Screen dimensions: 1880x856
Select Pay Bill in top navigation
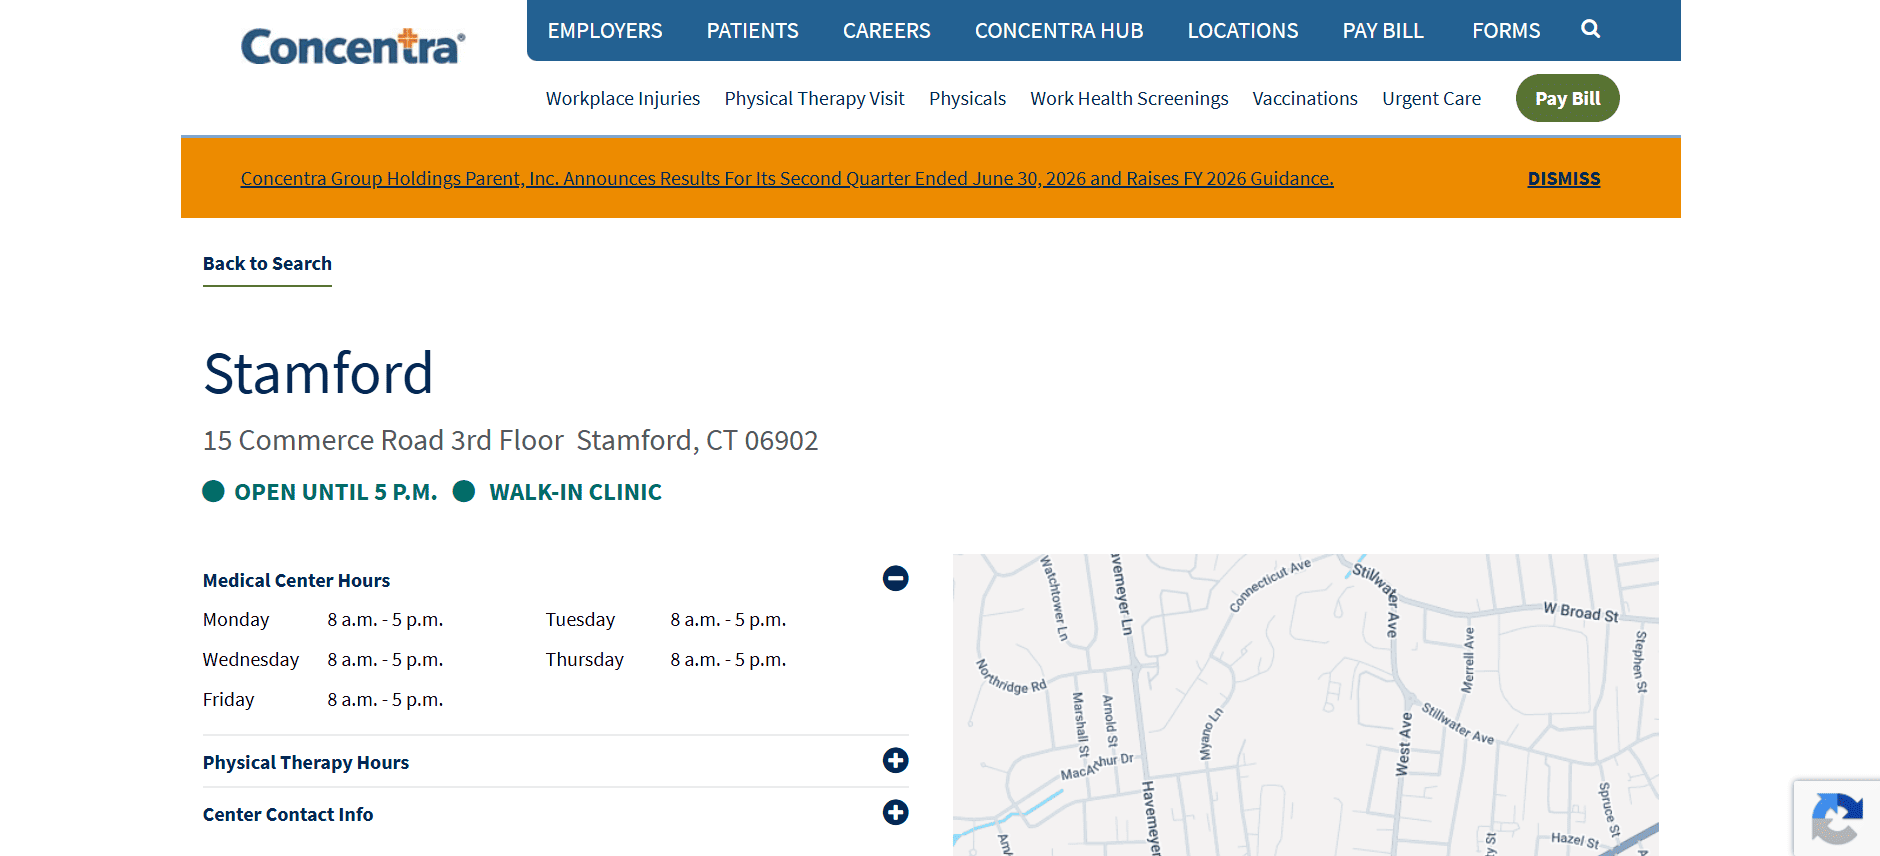pos(1383,31)
